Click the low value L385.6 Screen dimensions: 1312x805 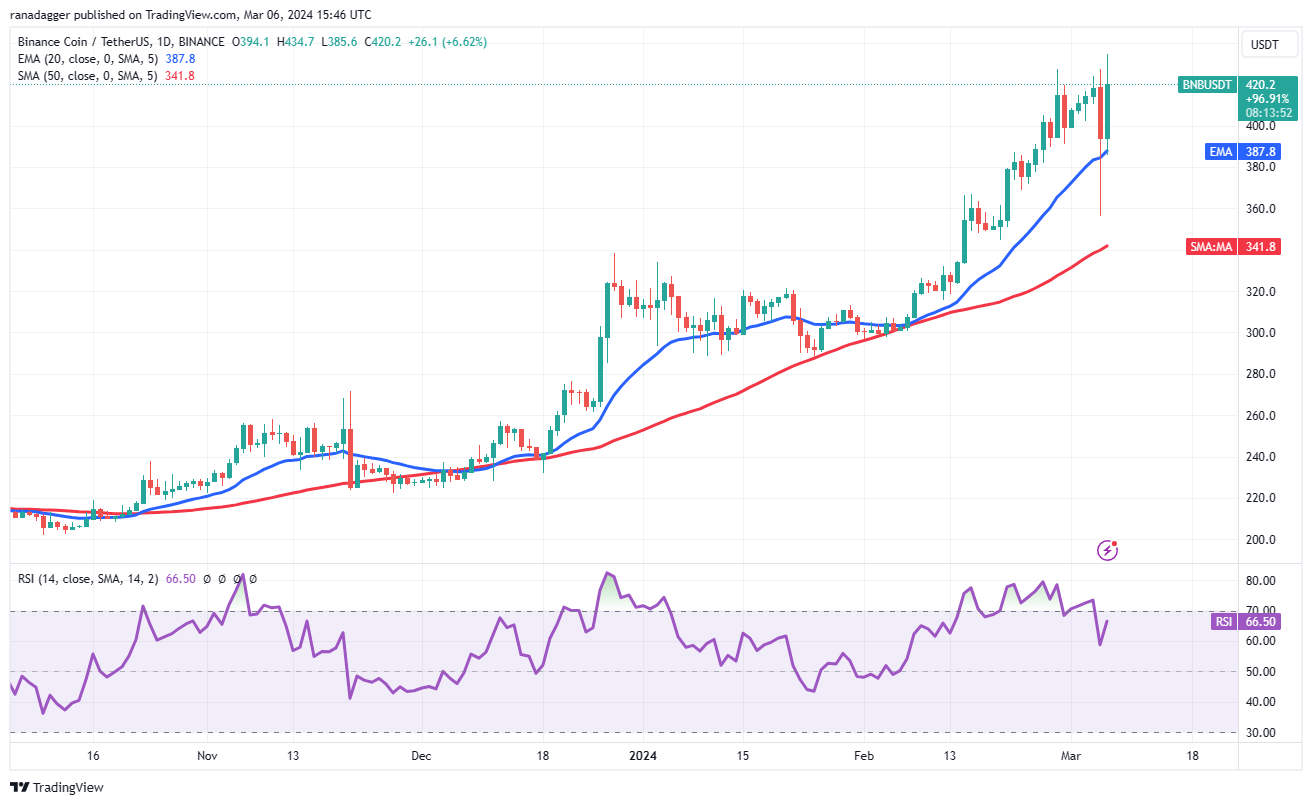coord(338,42)
